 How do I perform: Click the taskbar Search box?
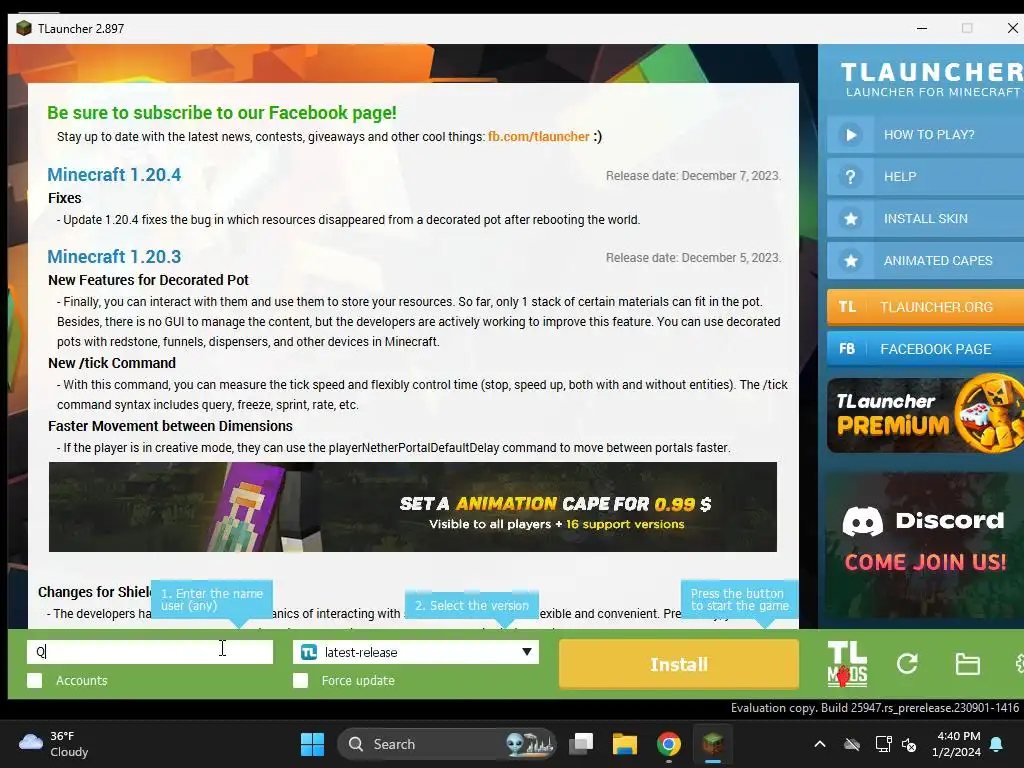446,744
